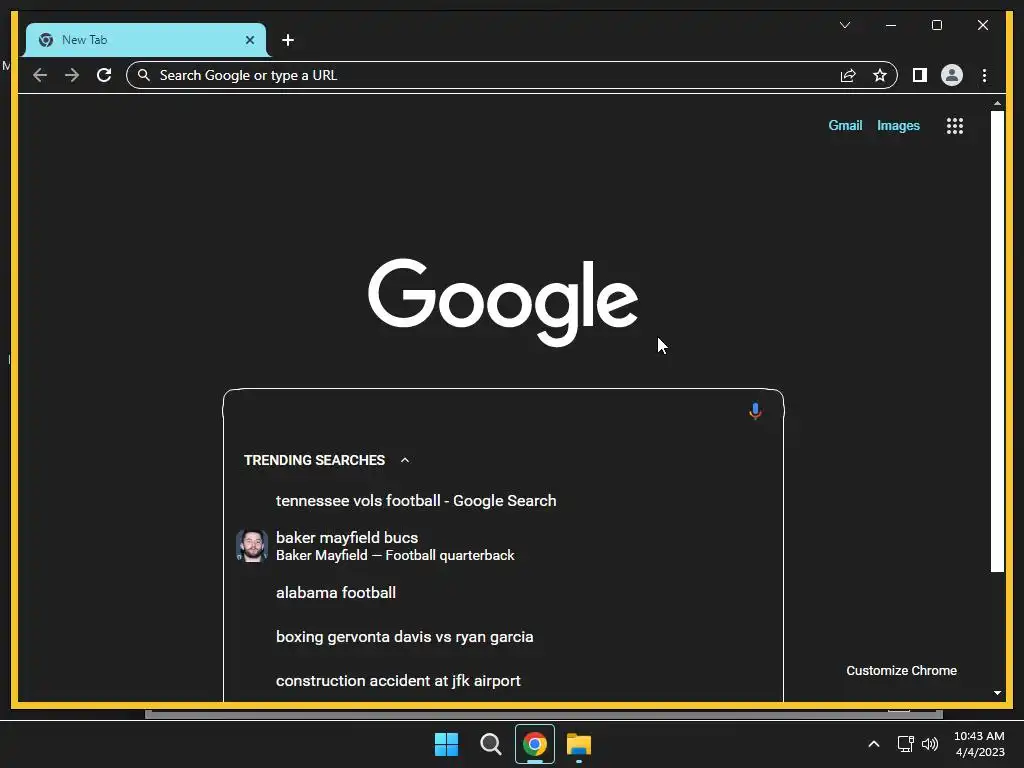The image size is (1024, 768).
Task: Click the vertical page scrollbar
Action: [x=997, y=341]
